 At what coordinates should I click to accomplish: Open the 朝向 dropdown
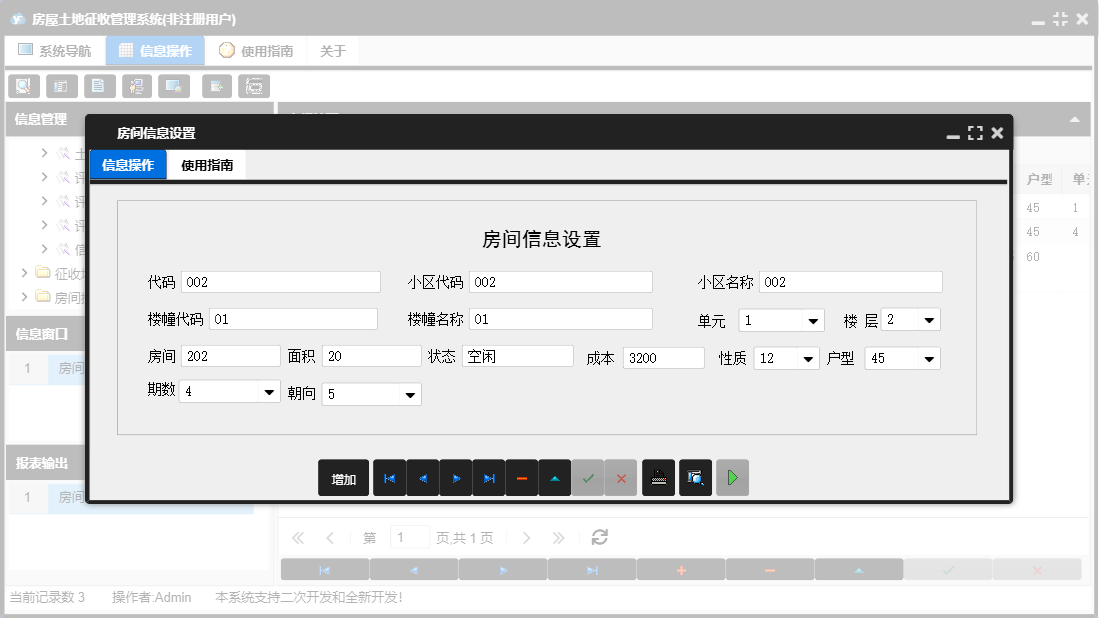409,393
